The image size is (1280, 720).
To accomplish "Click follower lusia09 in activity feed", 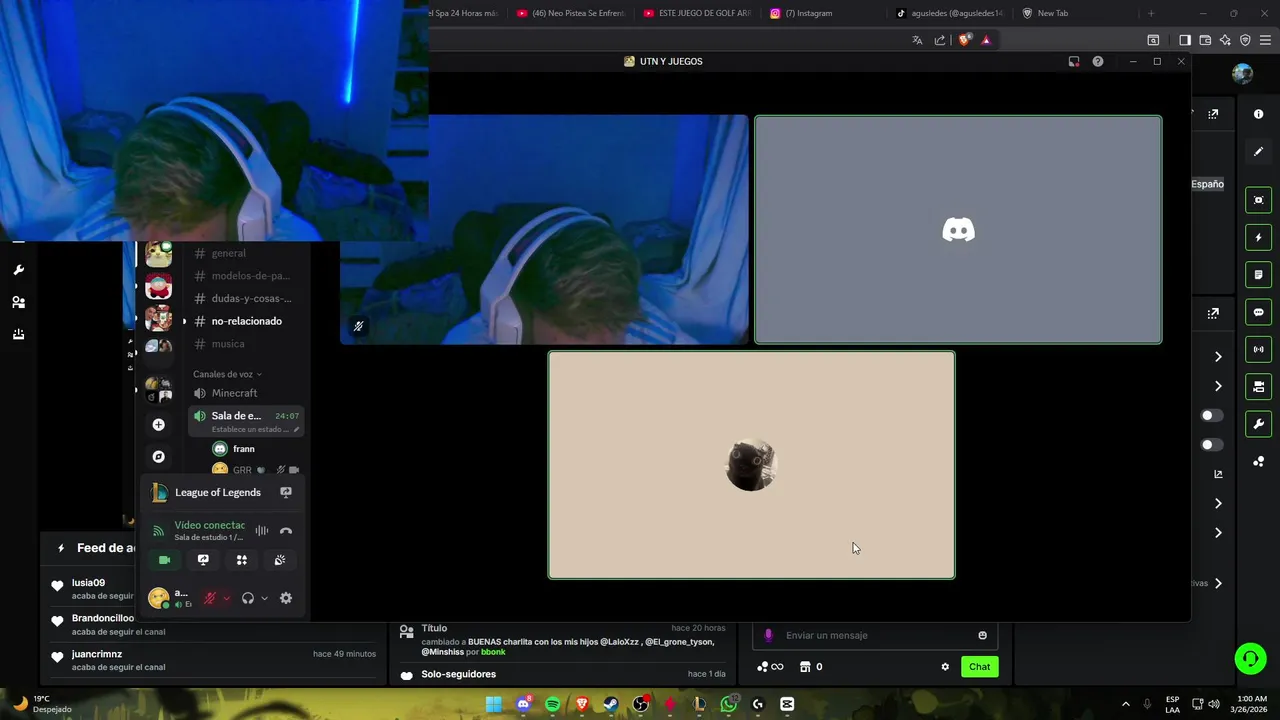I will pos(88,583).
